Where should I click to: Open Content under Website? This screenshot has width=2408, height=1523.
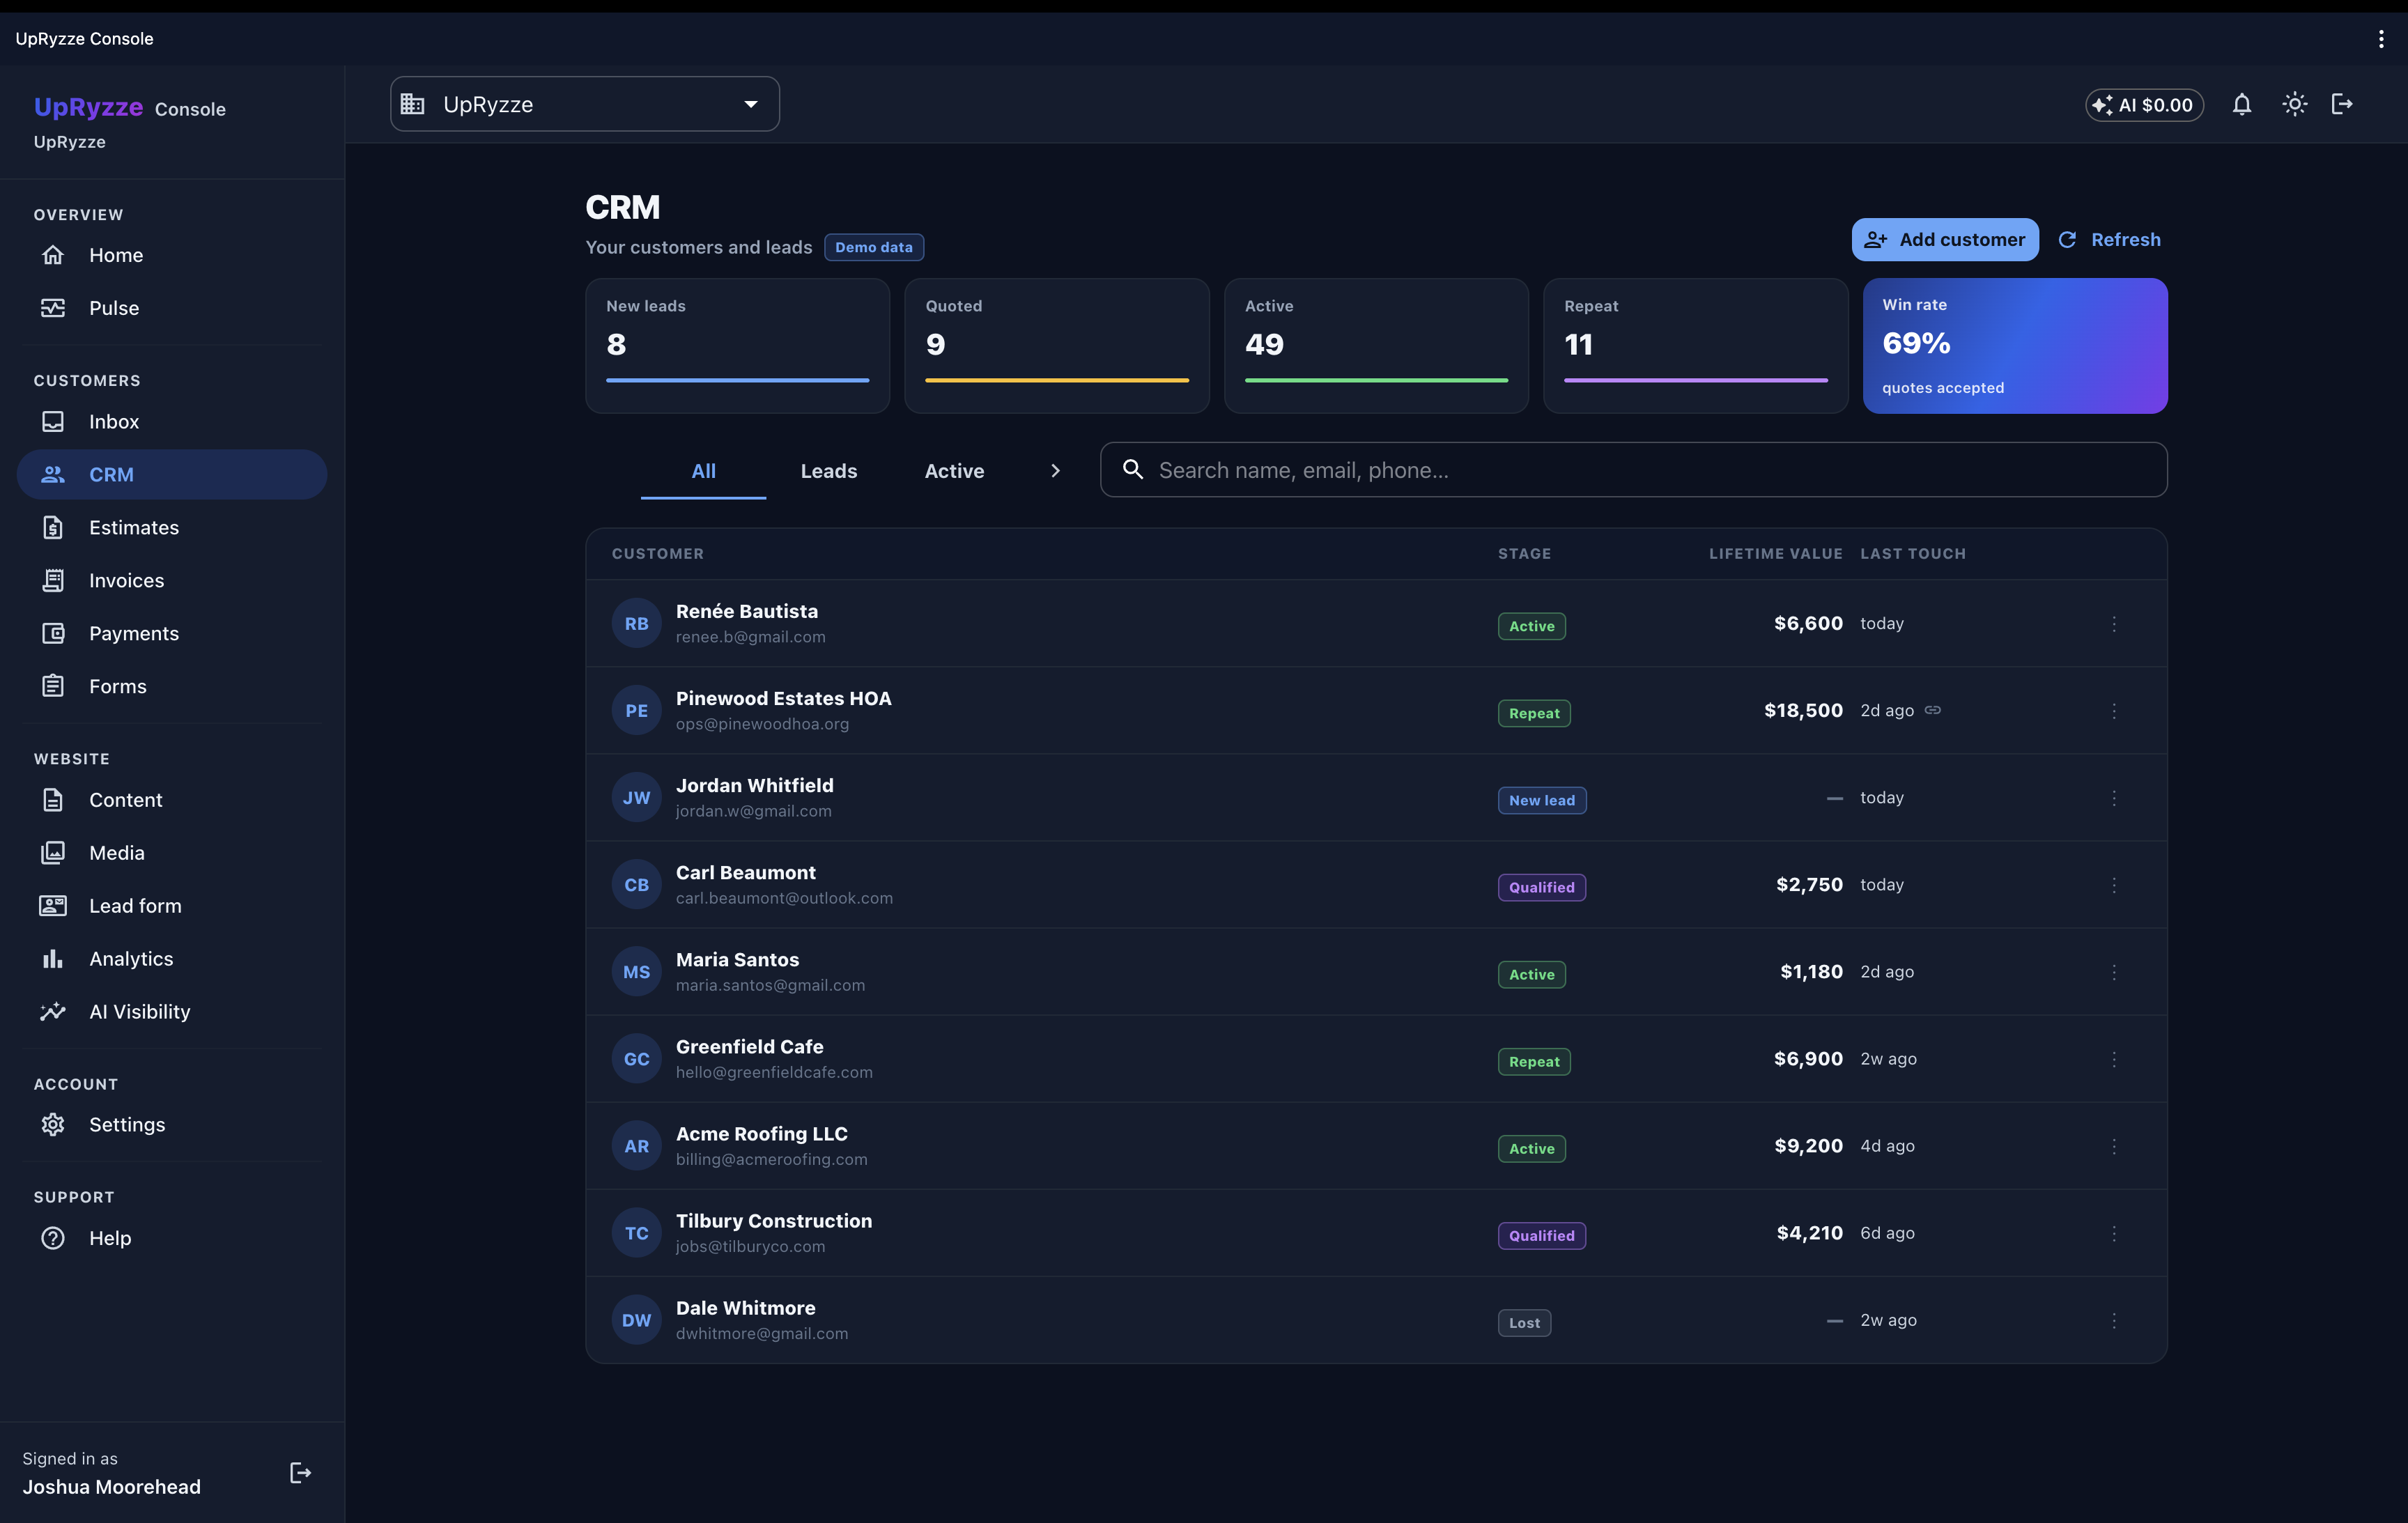171,800
